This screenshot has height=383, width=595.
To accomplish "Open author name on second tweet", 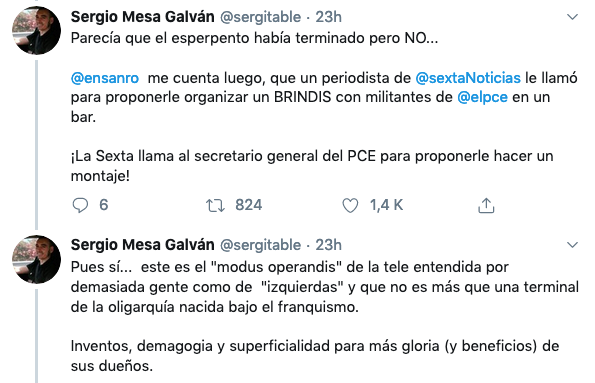I will coord(143,245).
